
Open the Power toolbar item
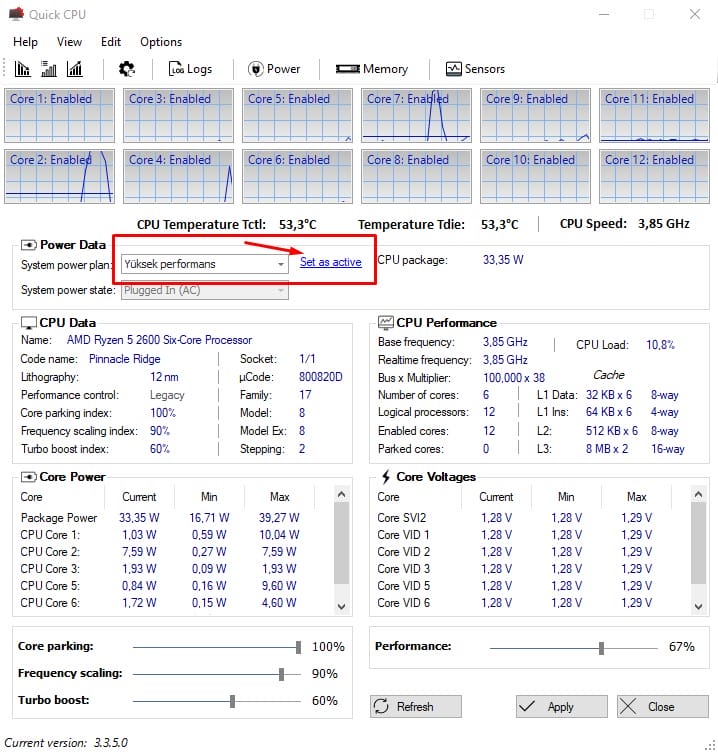tap(273, 69)
